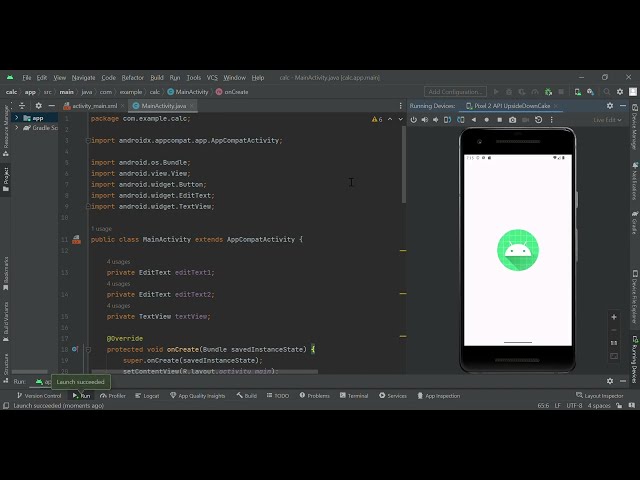Open the Layout Inspector tool window
This screenshot has height=480, width=640.
(600, 396)
